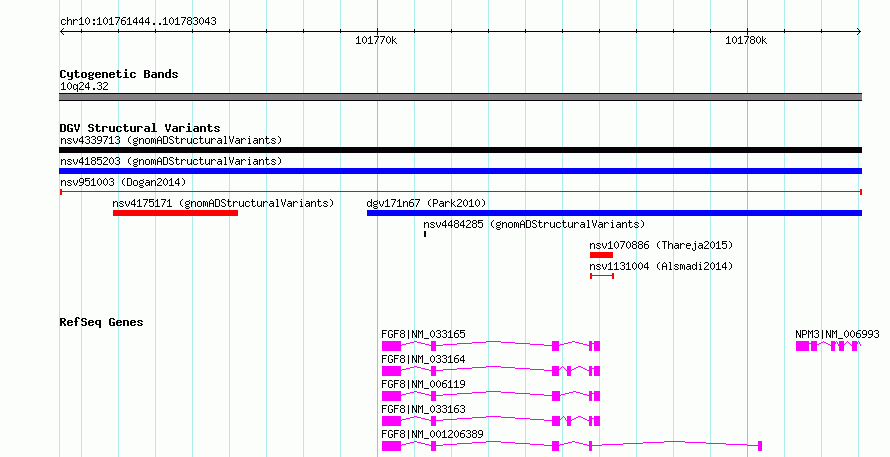Select the Cytogenetic Bands track title

coord(119,74)
